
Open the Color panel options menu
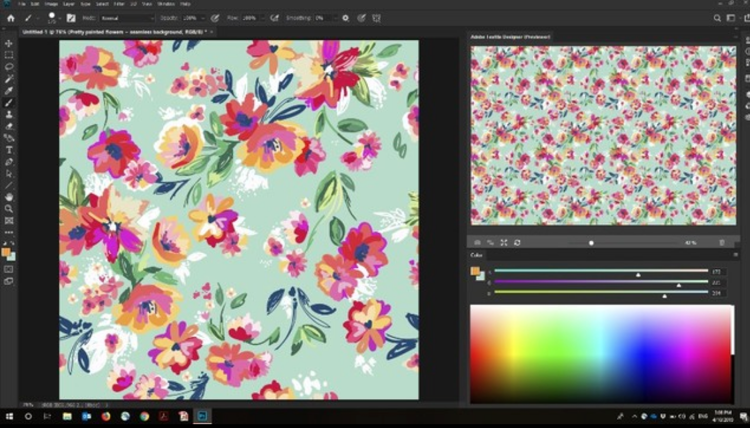coord(735,255)
